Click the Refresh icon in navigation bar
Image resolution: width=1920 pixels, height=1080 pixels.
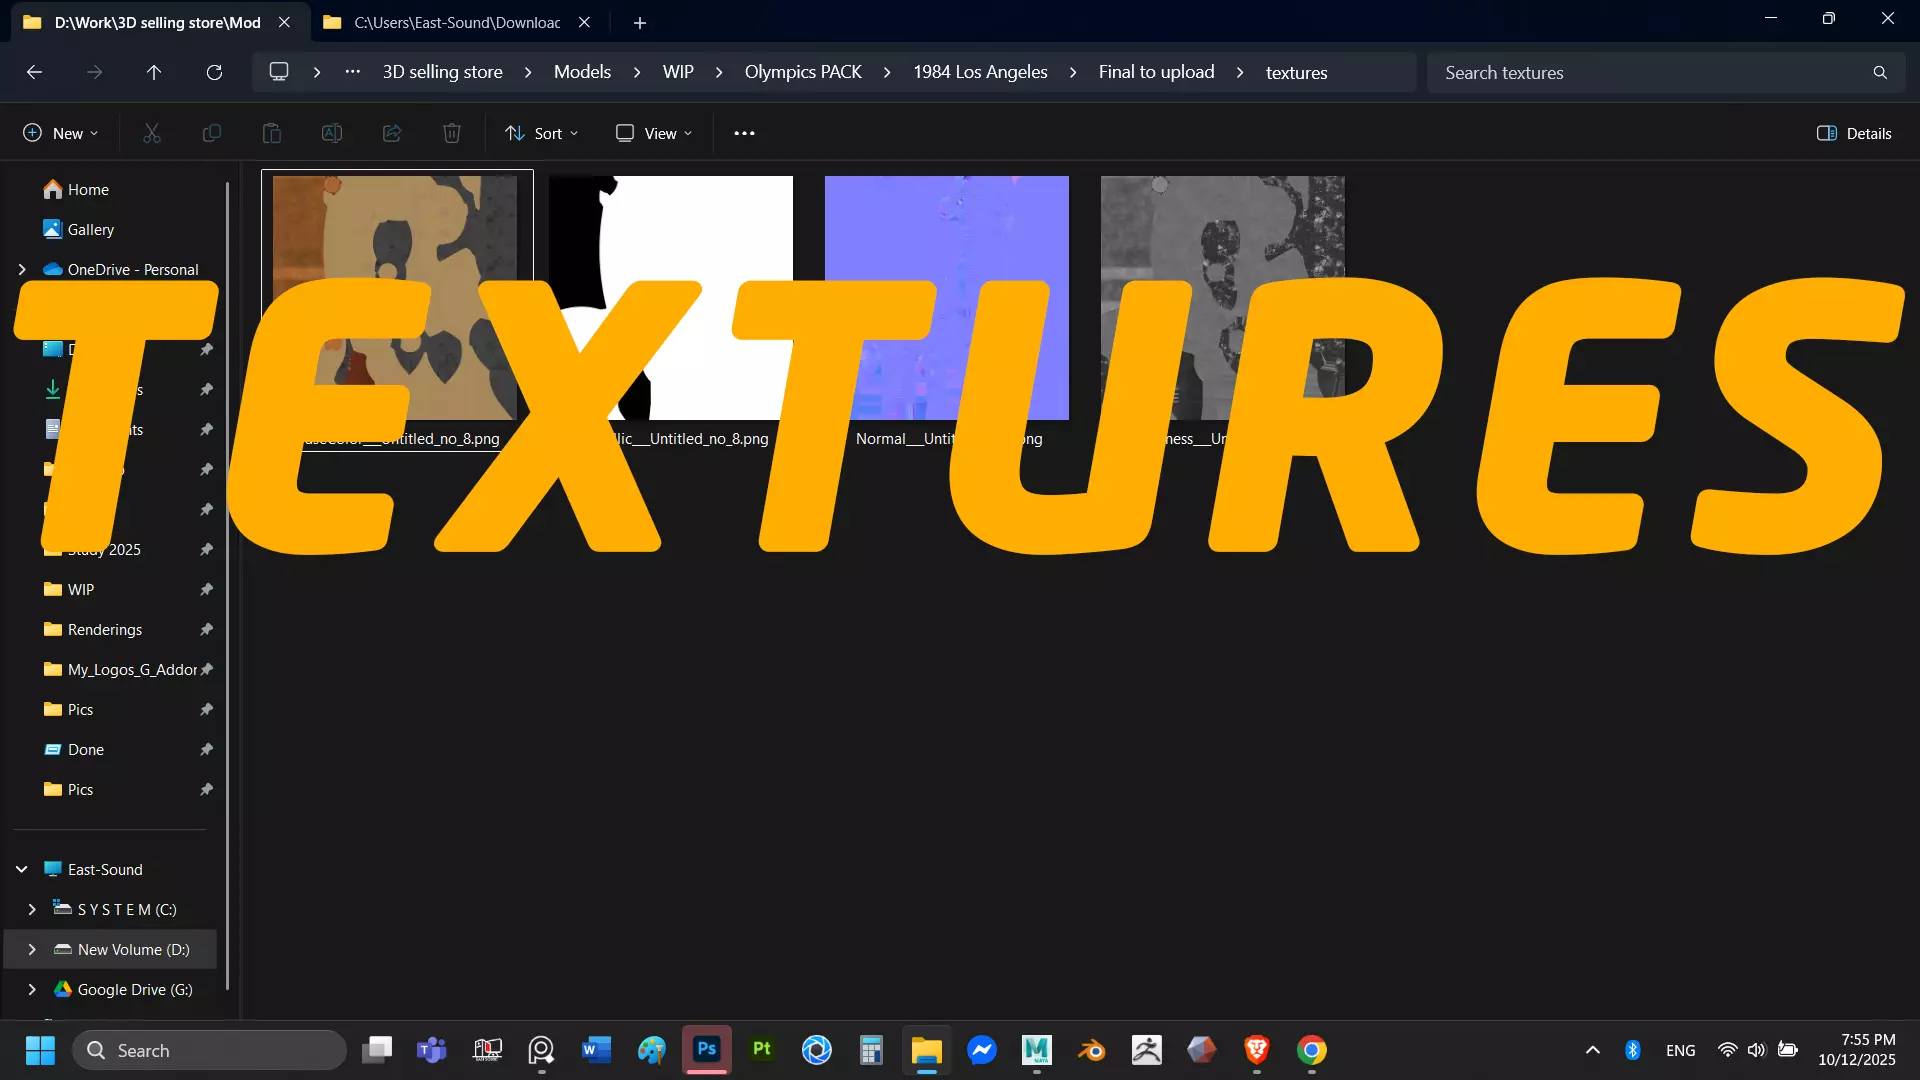coord(214,72)
